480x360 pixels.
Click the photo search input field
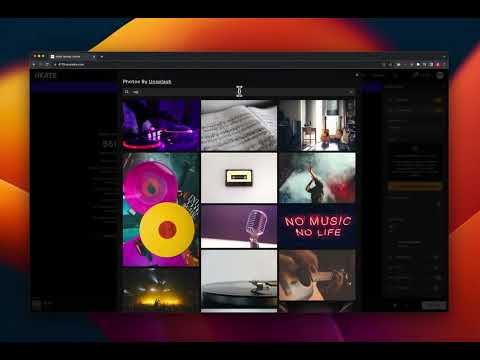[x=238, y=92]
